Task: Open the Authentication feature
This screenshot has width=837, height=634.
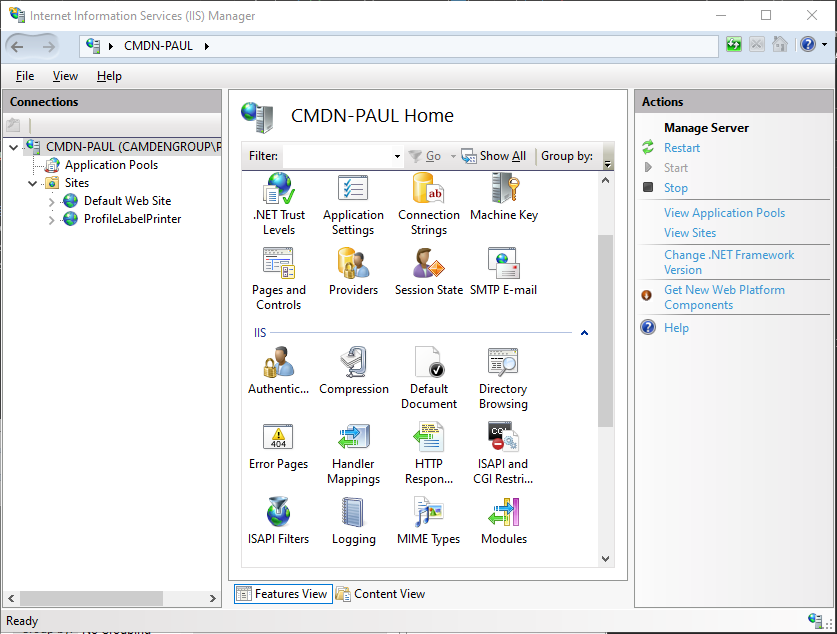Action: click(279, 371)
